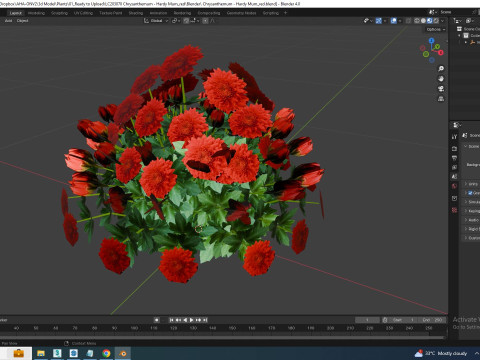Viewport: 480px width, 360px height.
Task: Click the Start frame field in timeline
Action: (404, 320)
